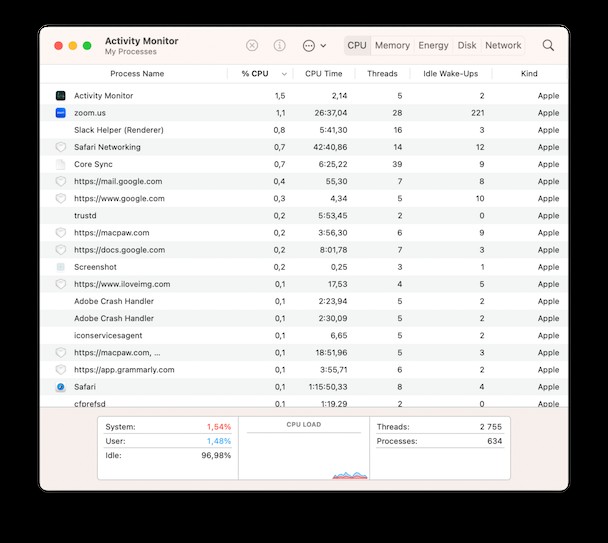Click shield icon beside https://docs.google.com
608x543 pixels.
click(60, 250)
